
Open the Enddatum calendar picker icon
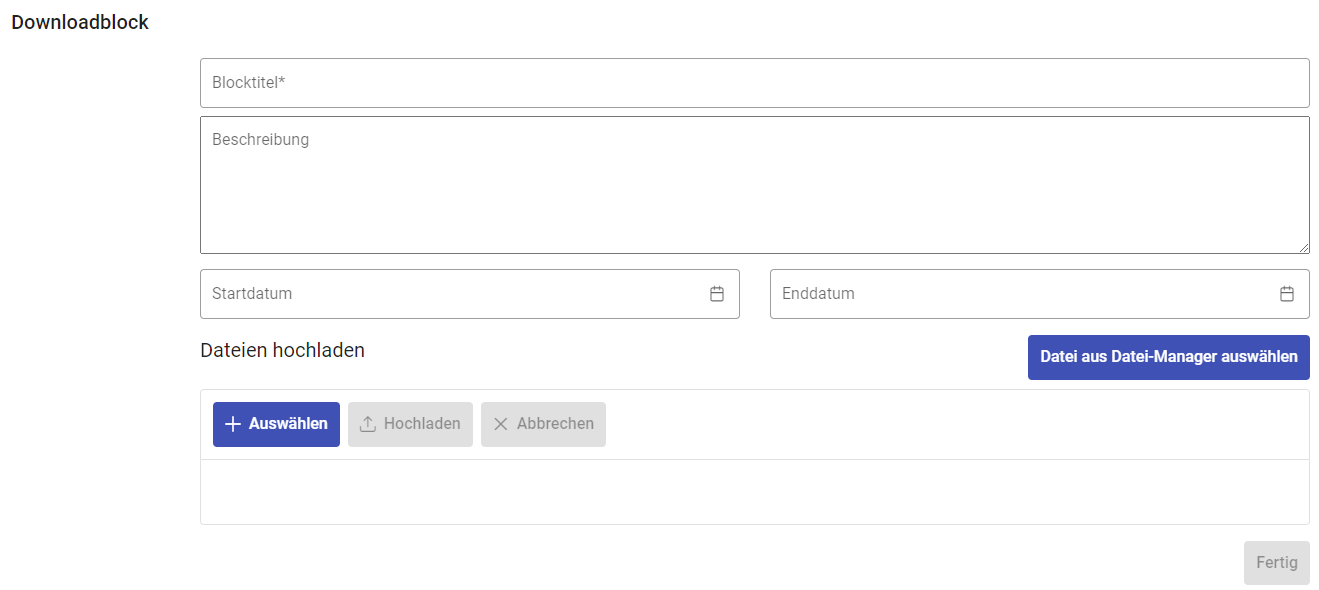(x=1287, y=294)
